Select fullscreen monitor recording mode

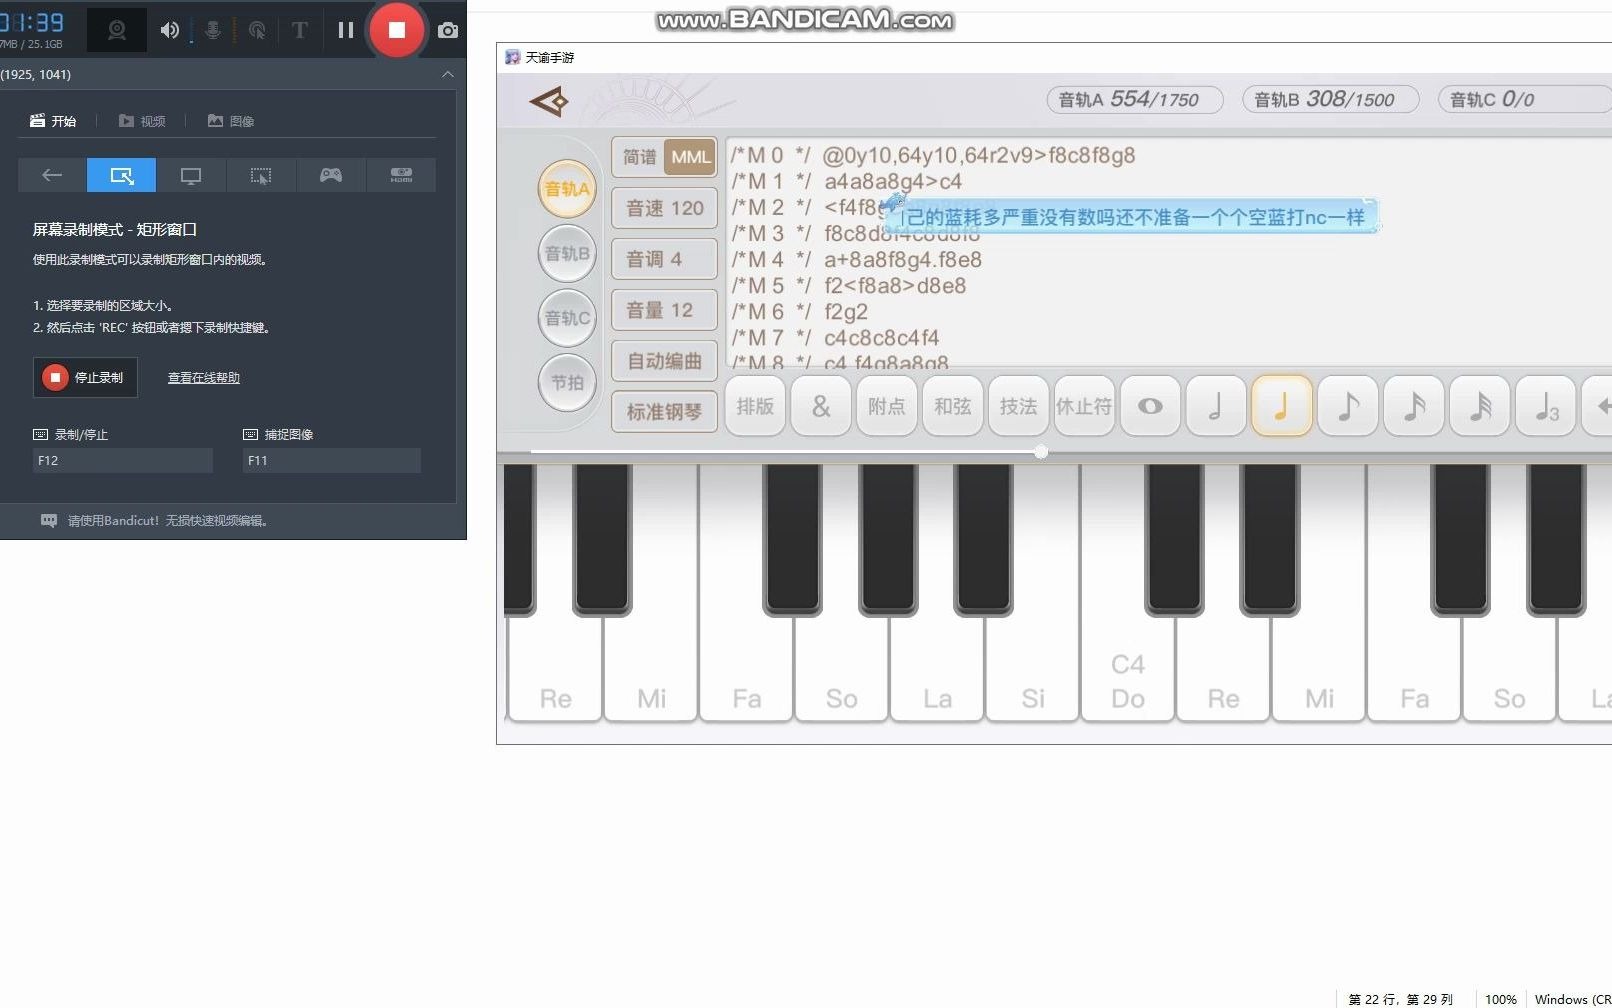[x=191, y=175]
